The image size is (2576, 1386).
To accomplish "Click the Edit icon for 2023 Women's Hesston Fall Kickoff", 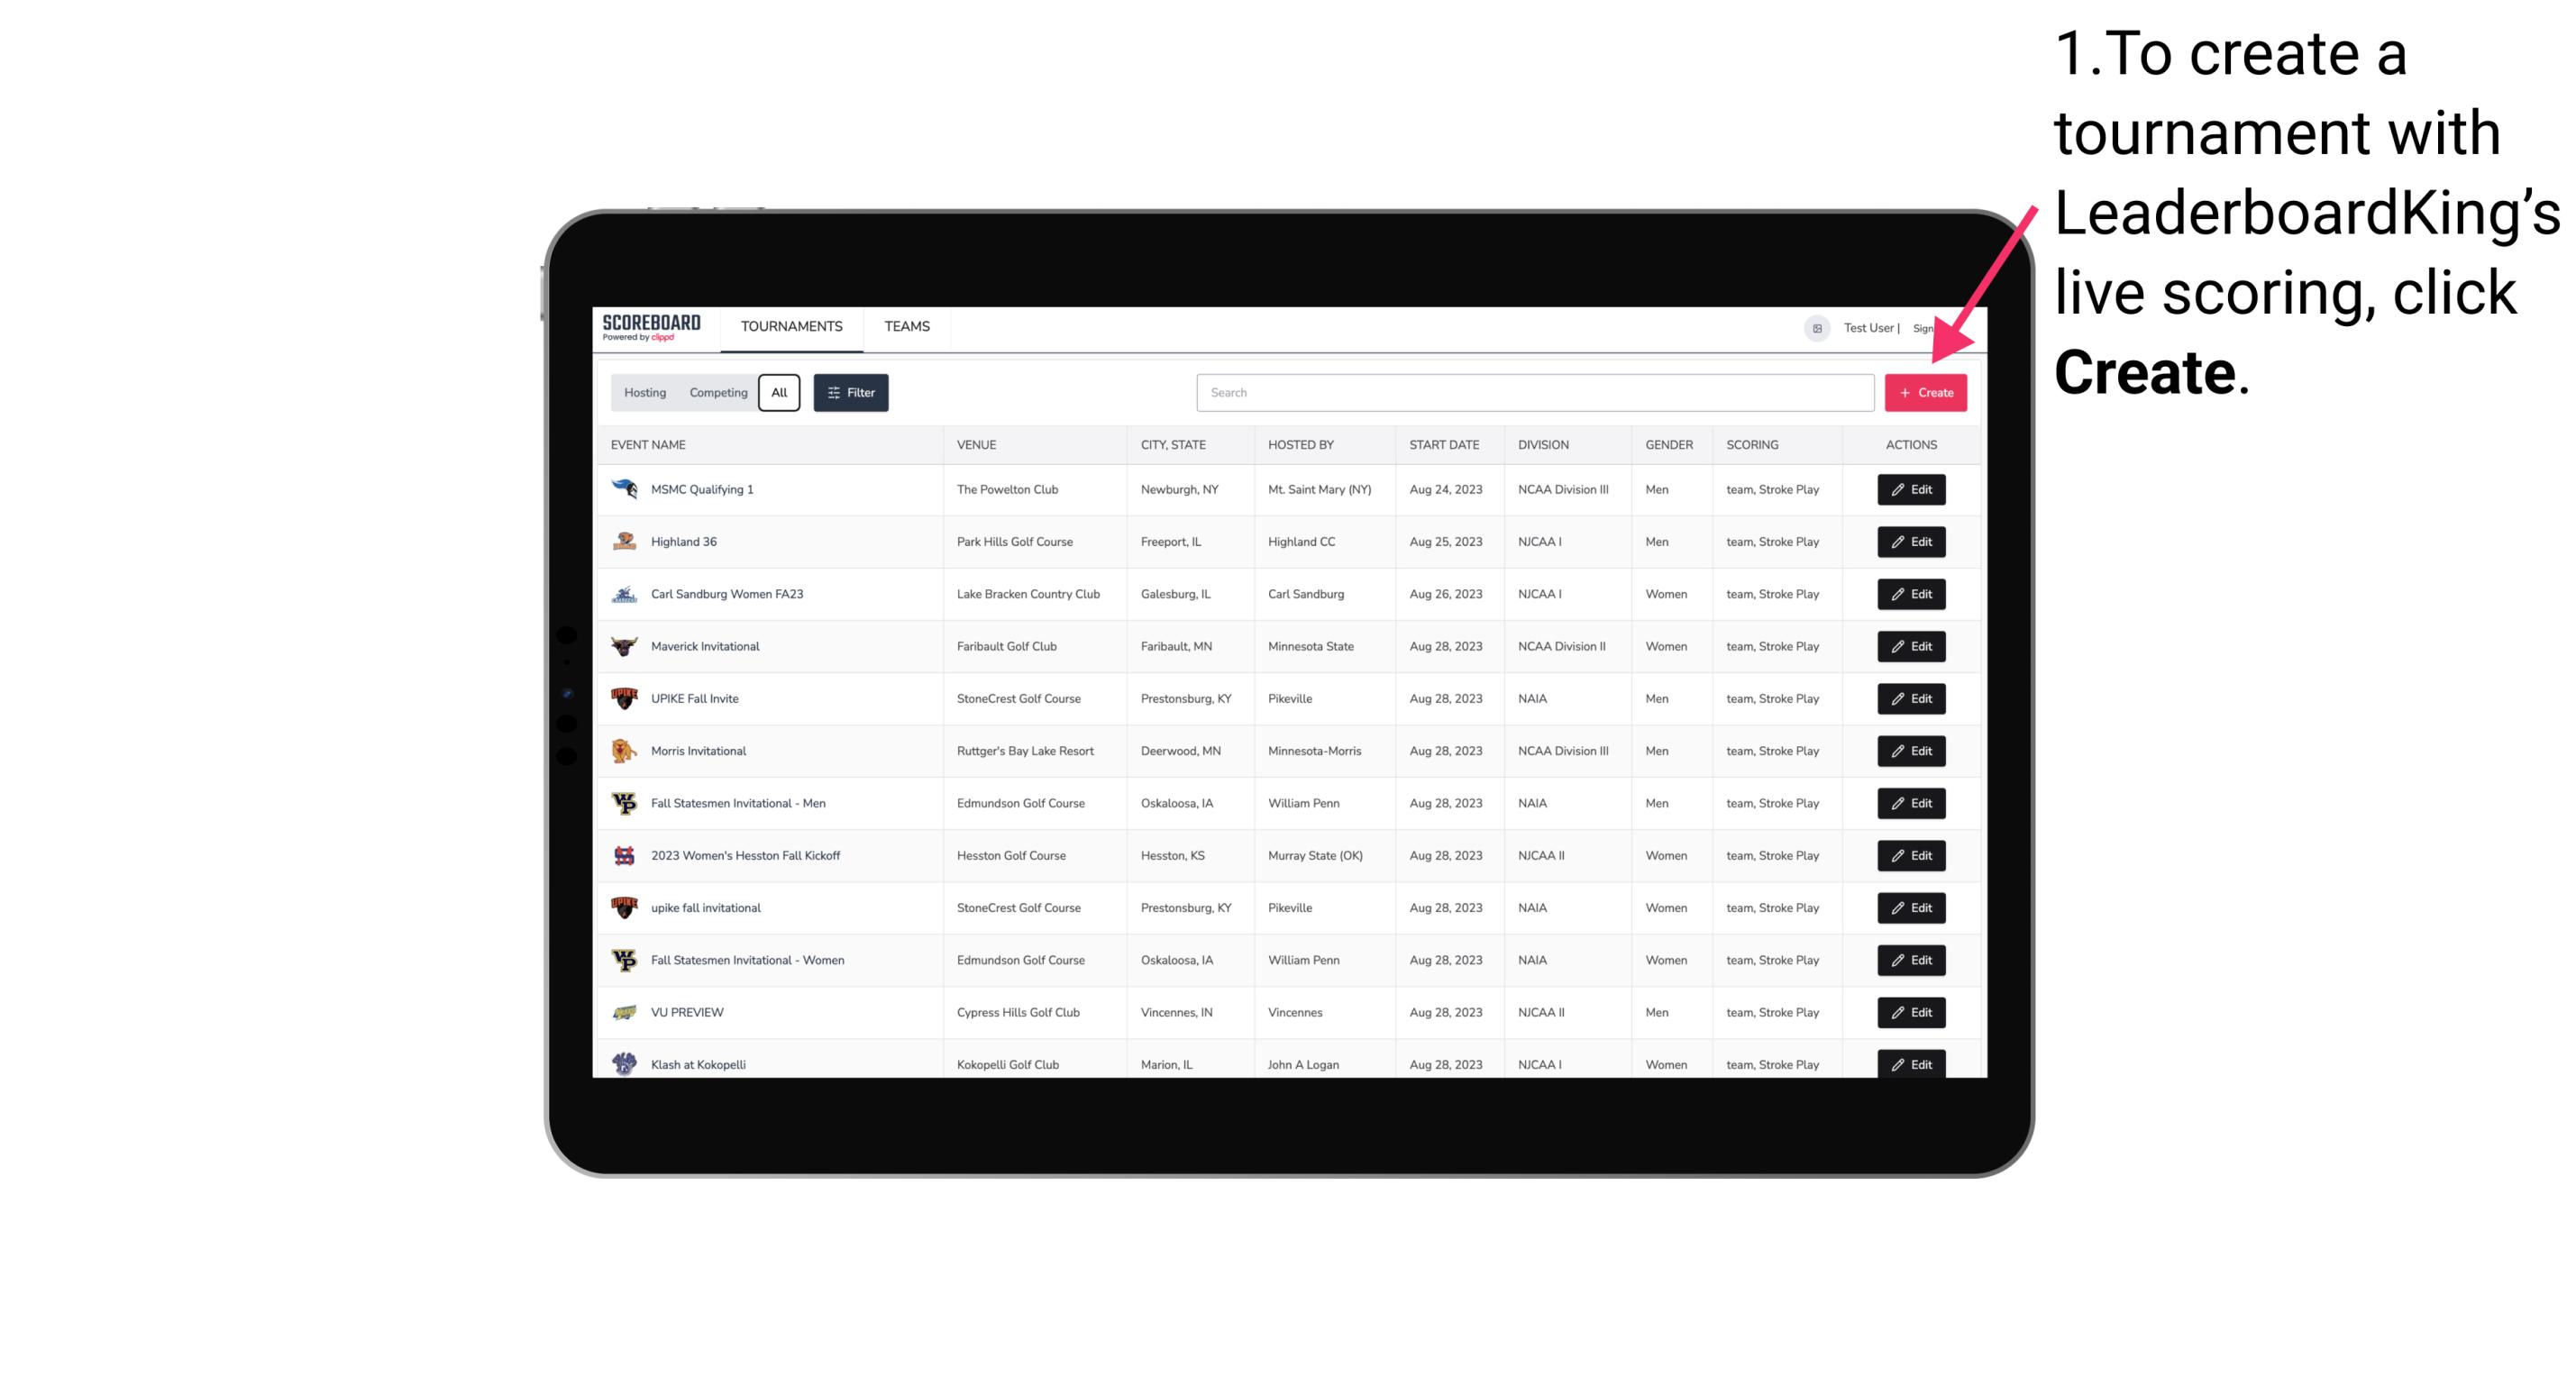I will point(1912,855).
